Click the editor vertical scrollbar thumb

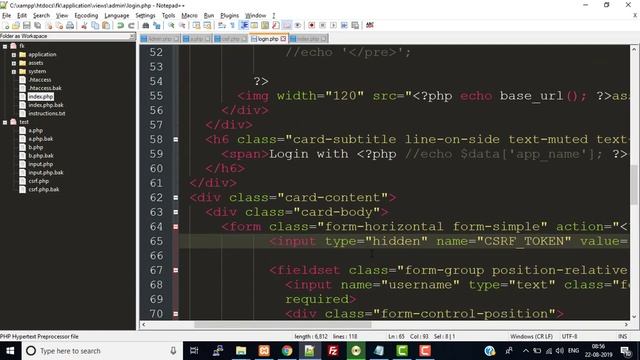pyautogui.click(x=634, y=184)
